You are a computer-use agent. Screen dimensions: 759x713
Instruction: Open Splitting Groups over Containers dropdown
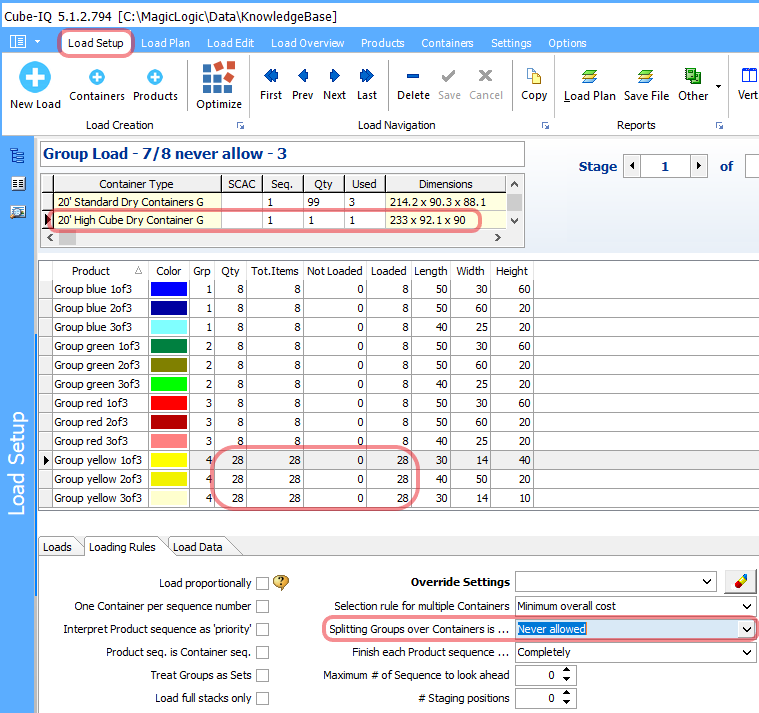tap(745, 629)
